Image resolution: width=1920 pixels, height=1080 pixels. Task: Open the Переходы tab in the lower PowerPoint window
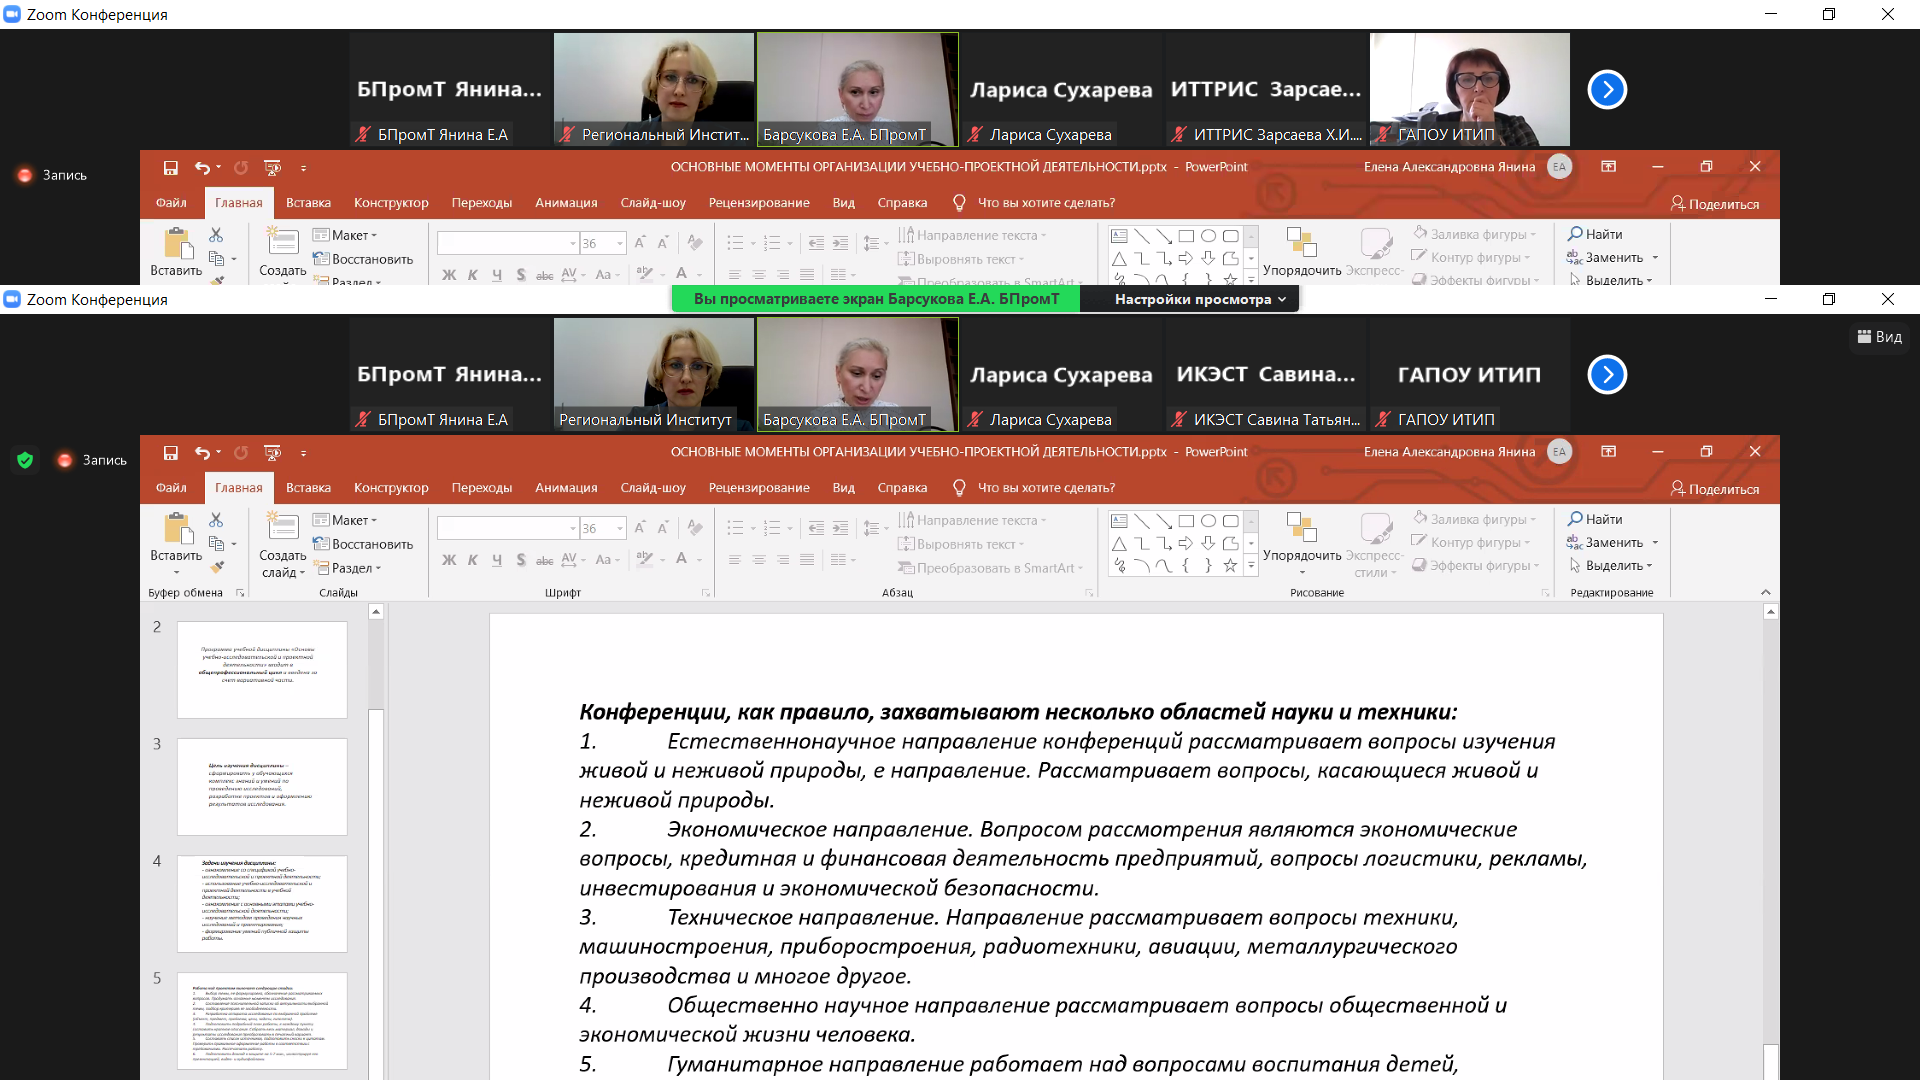[481, 488]
